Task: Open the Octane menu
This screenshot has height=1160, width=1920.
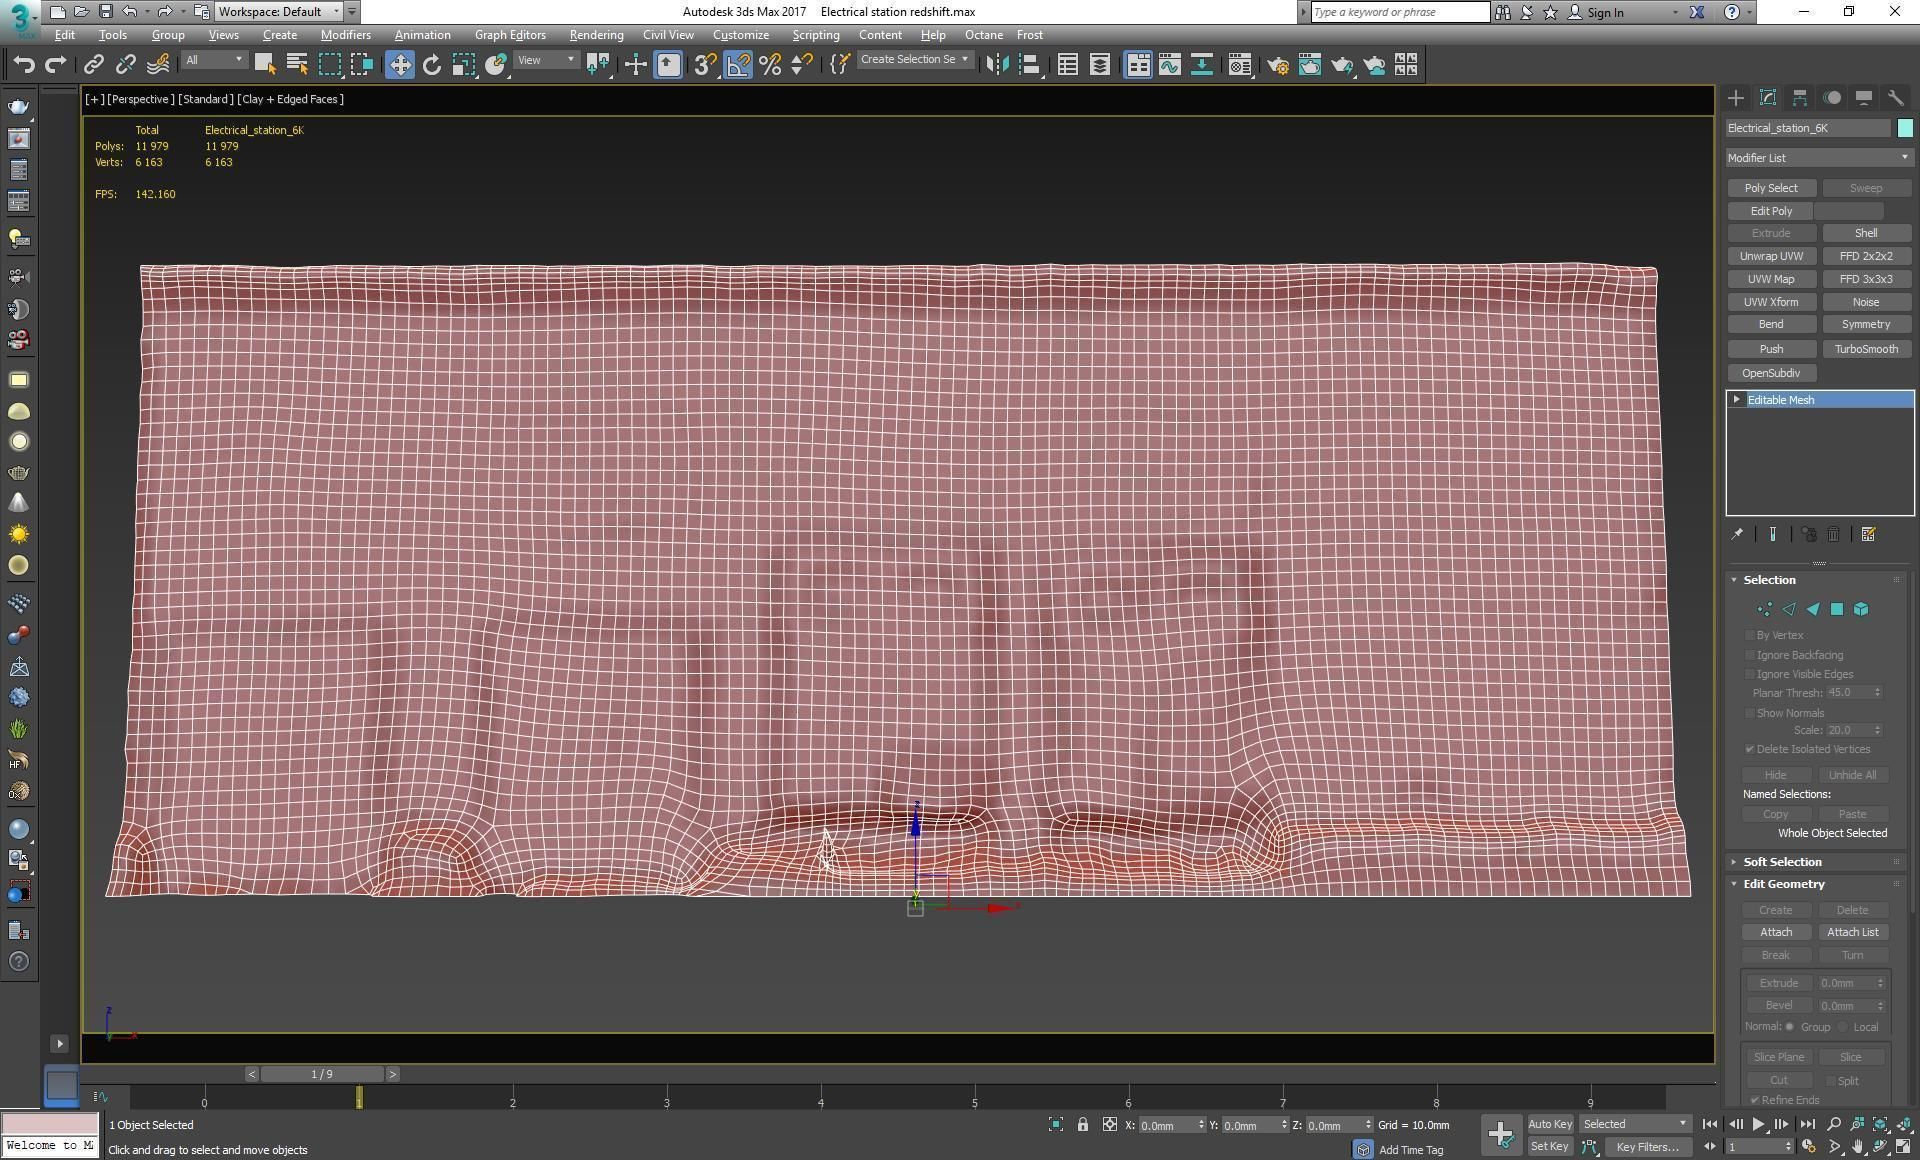Action: point(983,35)
